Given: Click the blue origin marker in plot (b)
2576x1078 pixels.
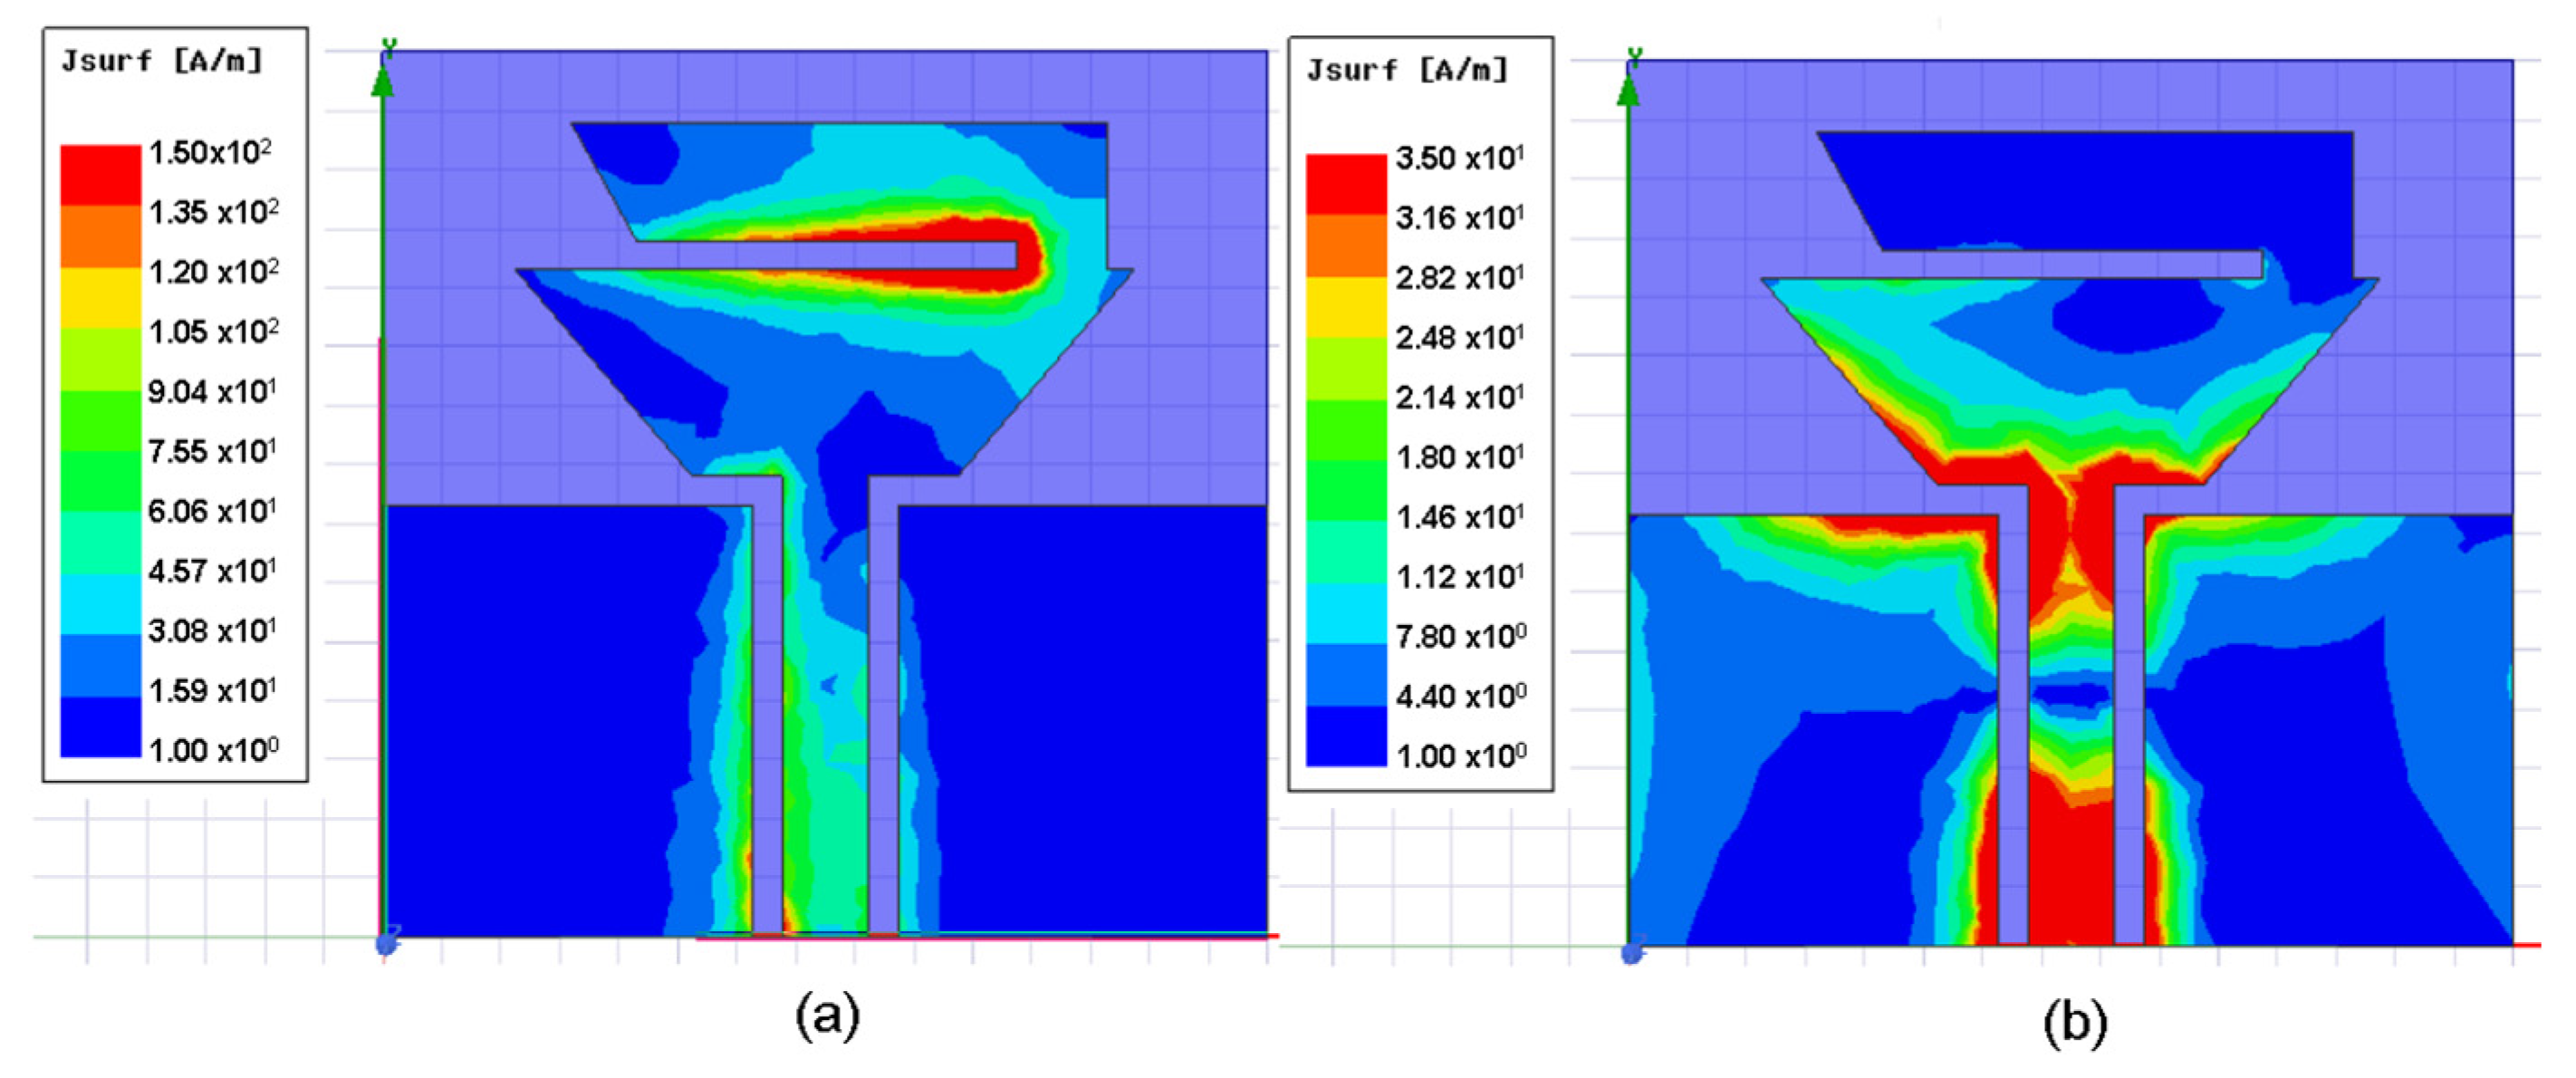Looking at the screenshot, I should [1632, 952].
